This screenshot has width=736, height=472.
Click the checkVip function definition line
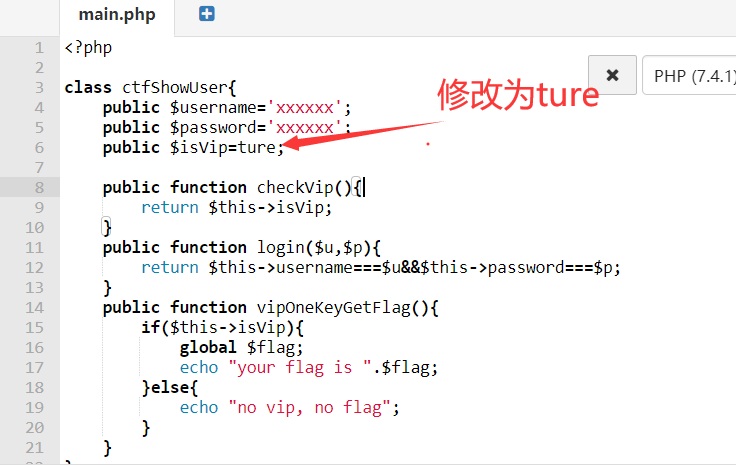click(x=234, y=187)
